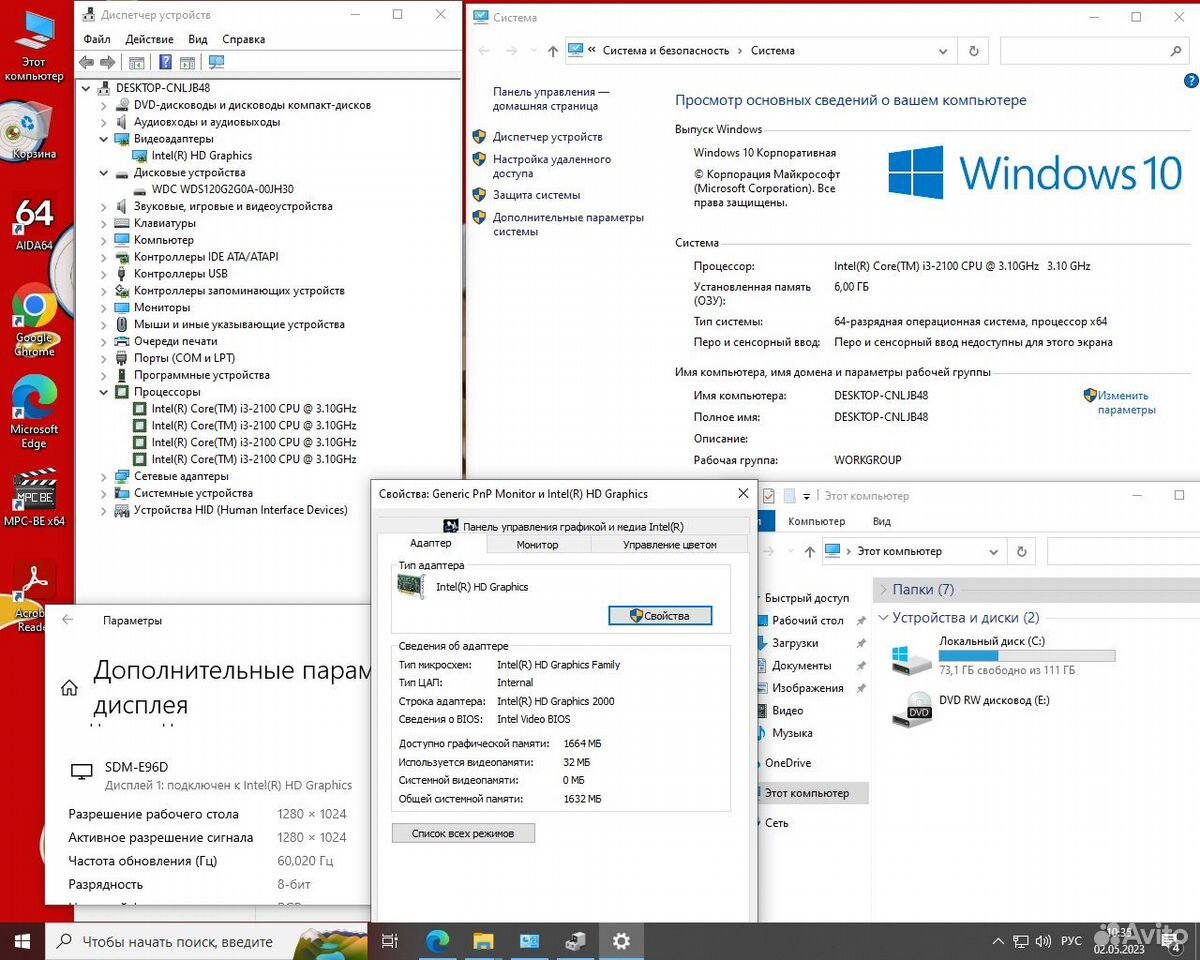
Task: Select Локальный диск (C:) usage bar
Action: click(1027, 656)
